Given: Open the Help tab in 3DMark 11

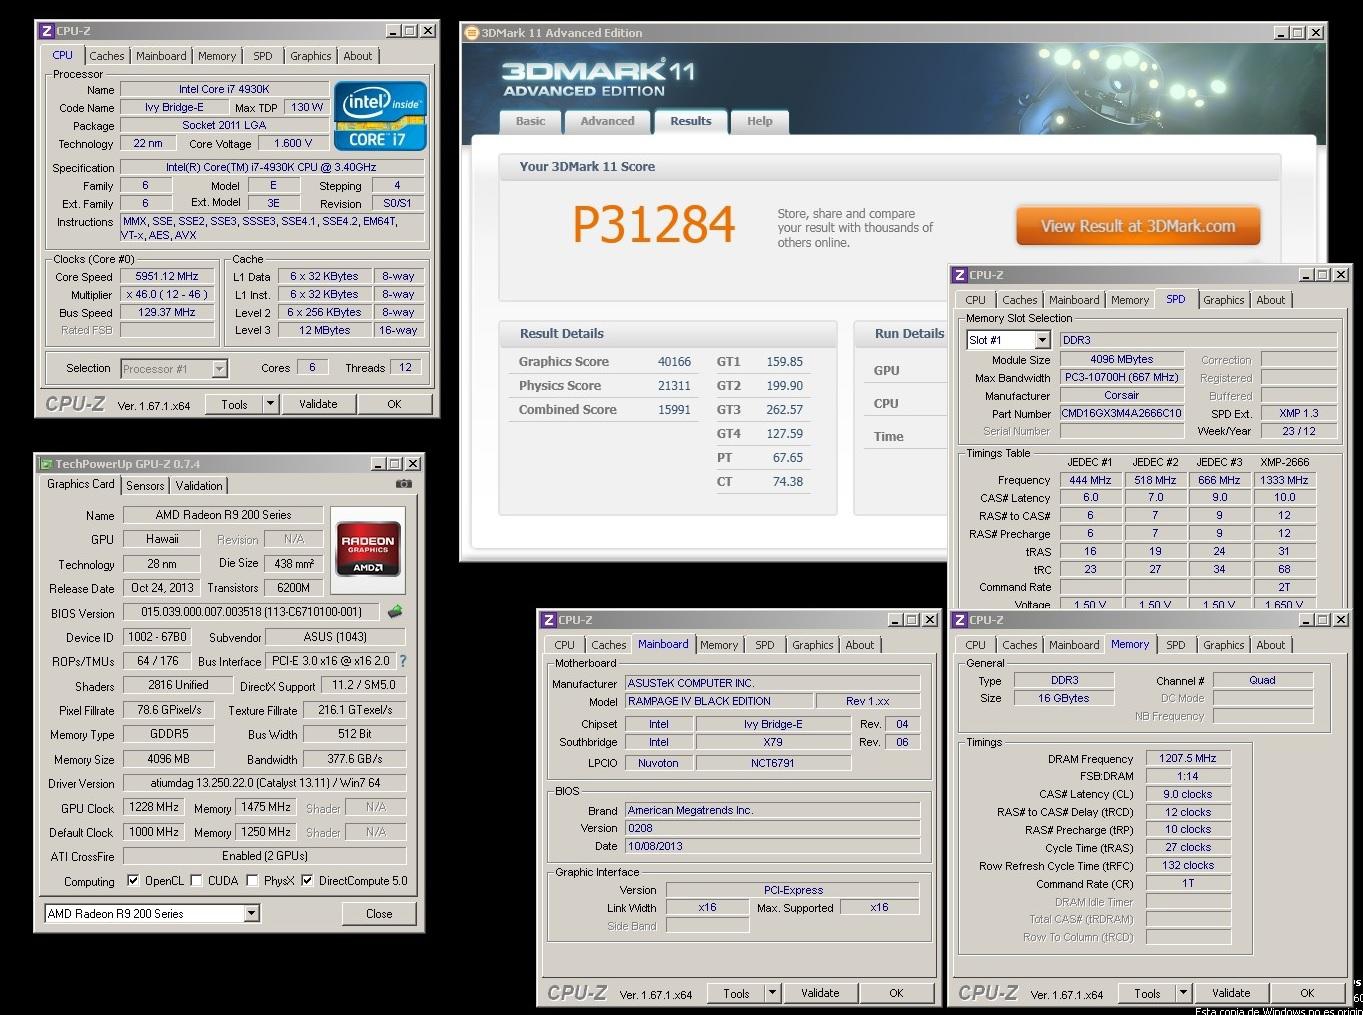Looking at the screenshot, I should (x=759, y=121).
